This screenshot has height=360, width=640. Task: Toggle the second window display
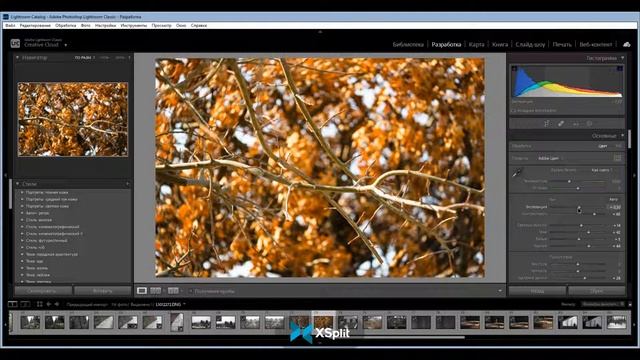25,304
